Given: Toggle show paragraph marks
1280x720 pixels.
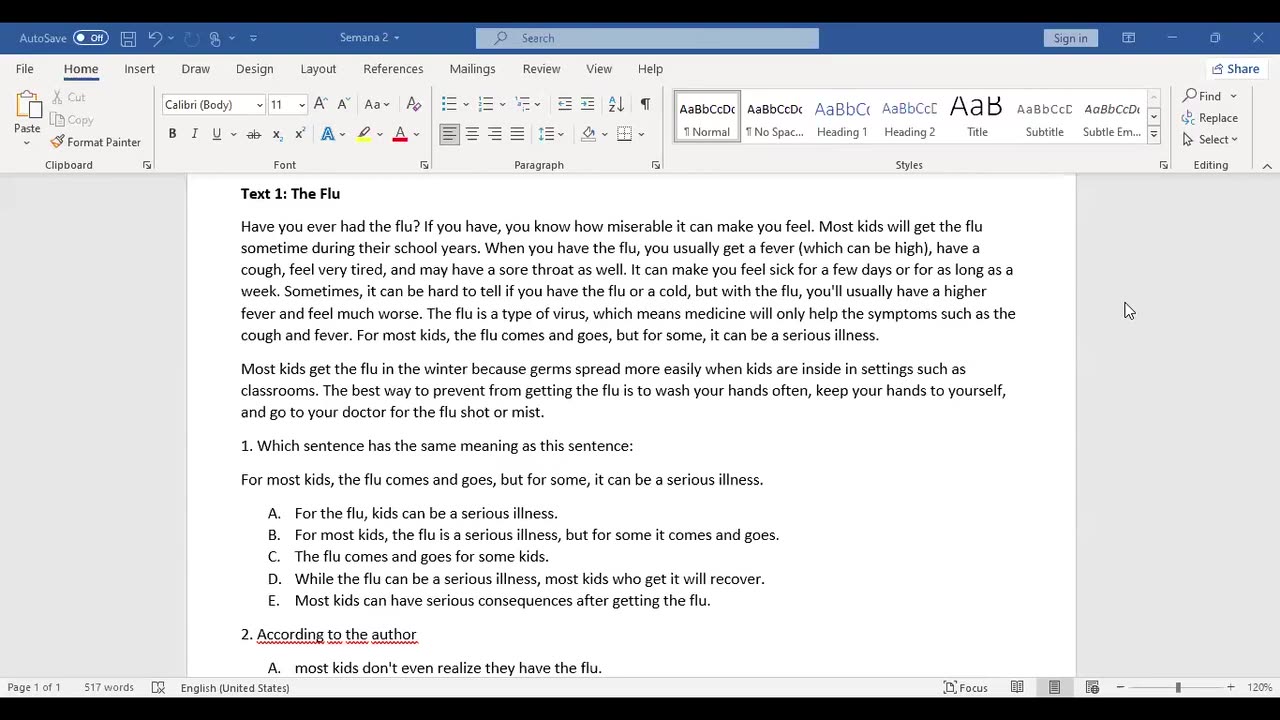Looking at the screenshot, I should coord(645,104).
